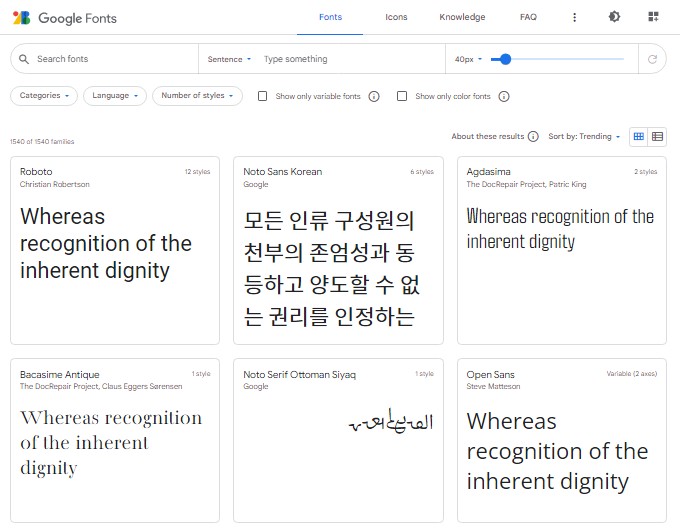Click the search magnifier icon

coord(24,59)
